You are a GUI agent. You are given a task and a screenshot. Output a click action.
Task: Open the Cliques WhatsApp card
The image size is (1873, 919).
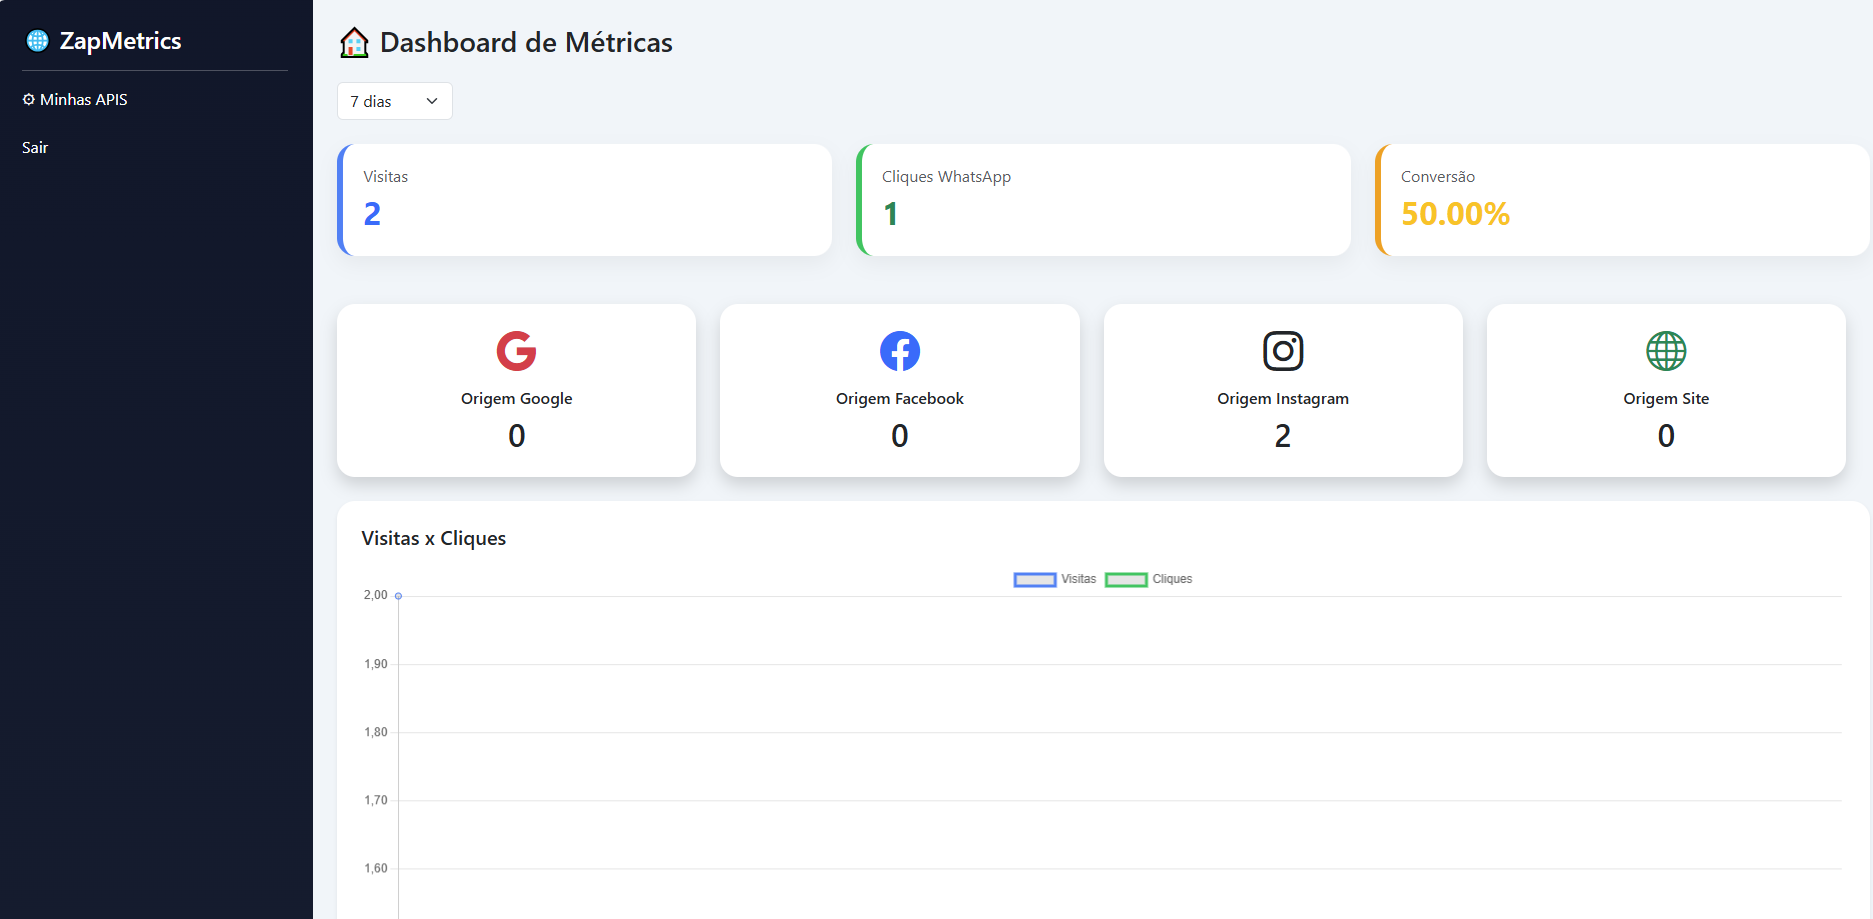point(1103,199)
